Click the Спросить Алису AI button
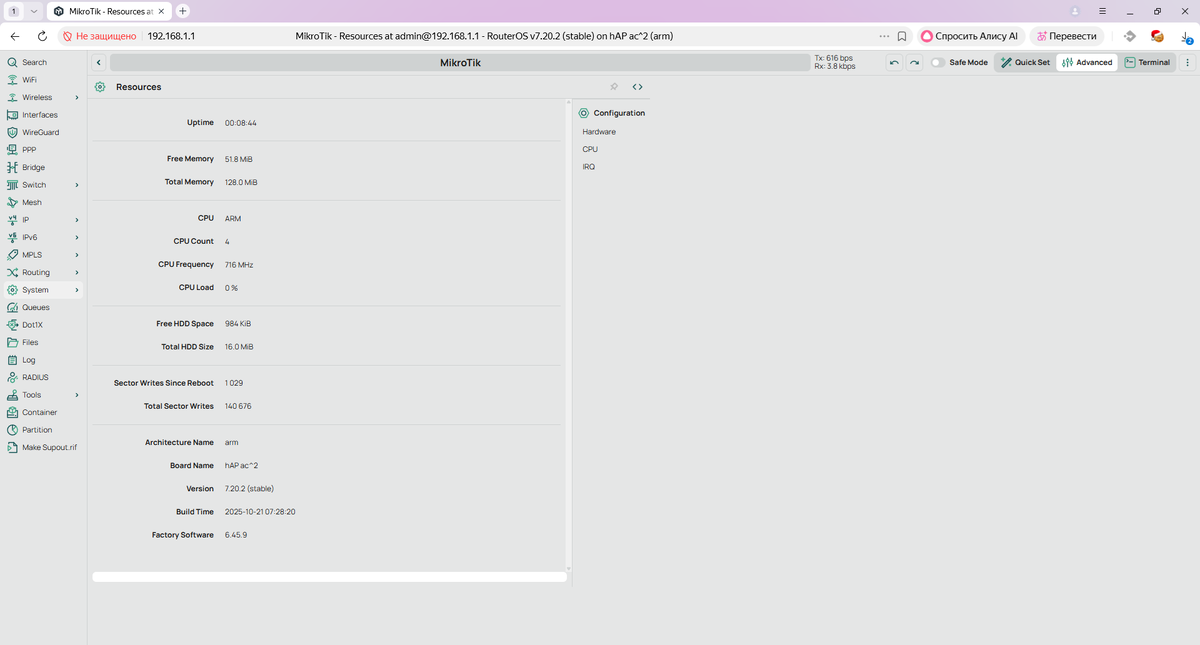 (x=970, y=36)
